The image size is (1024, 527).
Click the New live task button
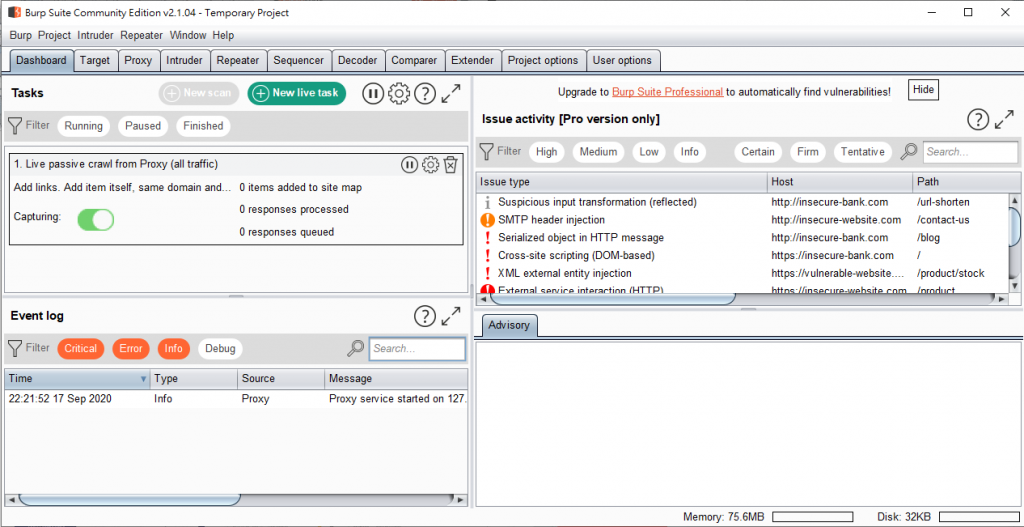pyautogui.click(x=296, y=93)
